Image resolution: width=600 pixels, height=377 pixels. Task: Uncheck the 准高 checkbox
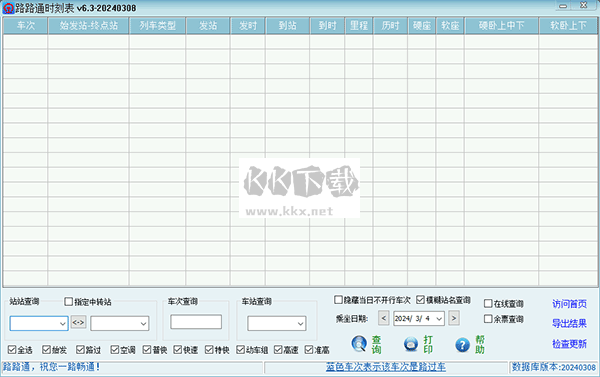pyautogui.click(x=309, y=349)
